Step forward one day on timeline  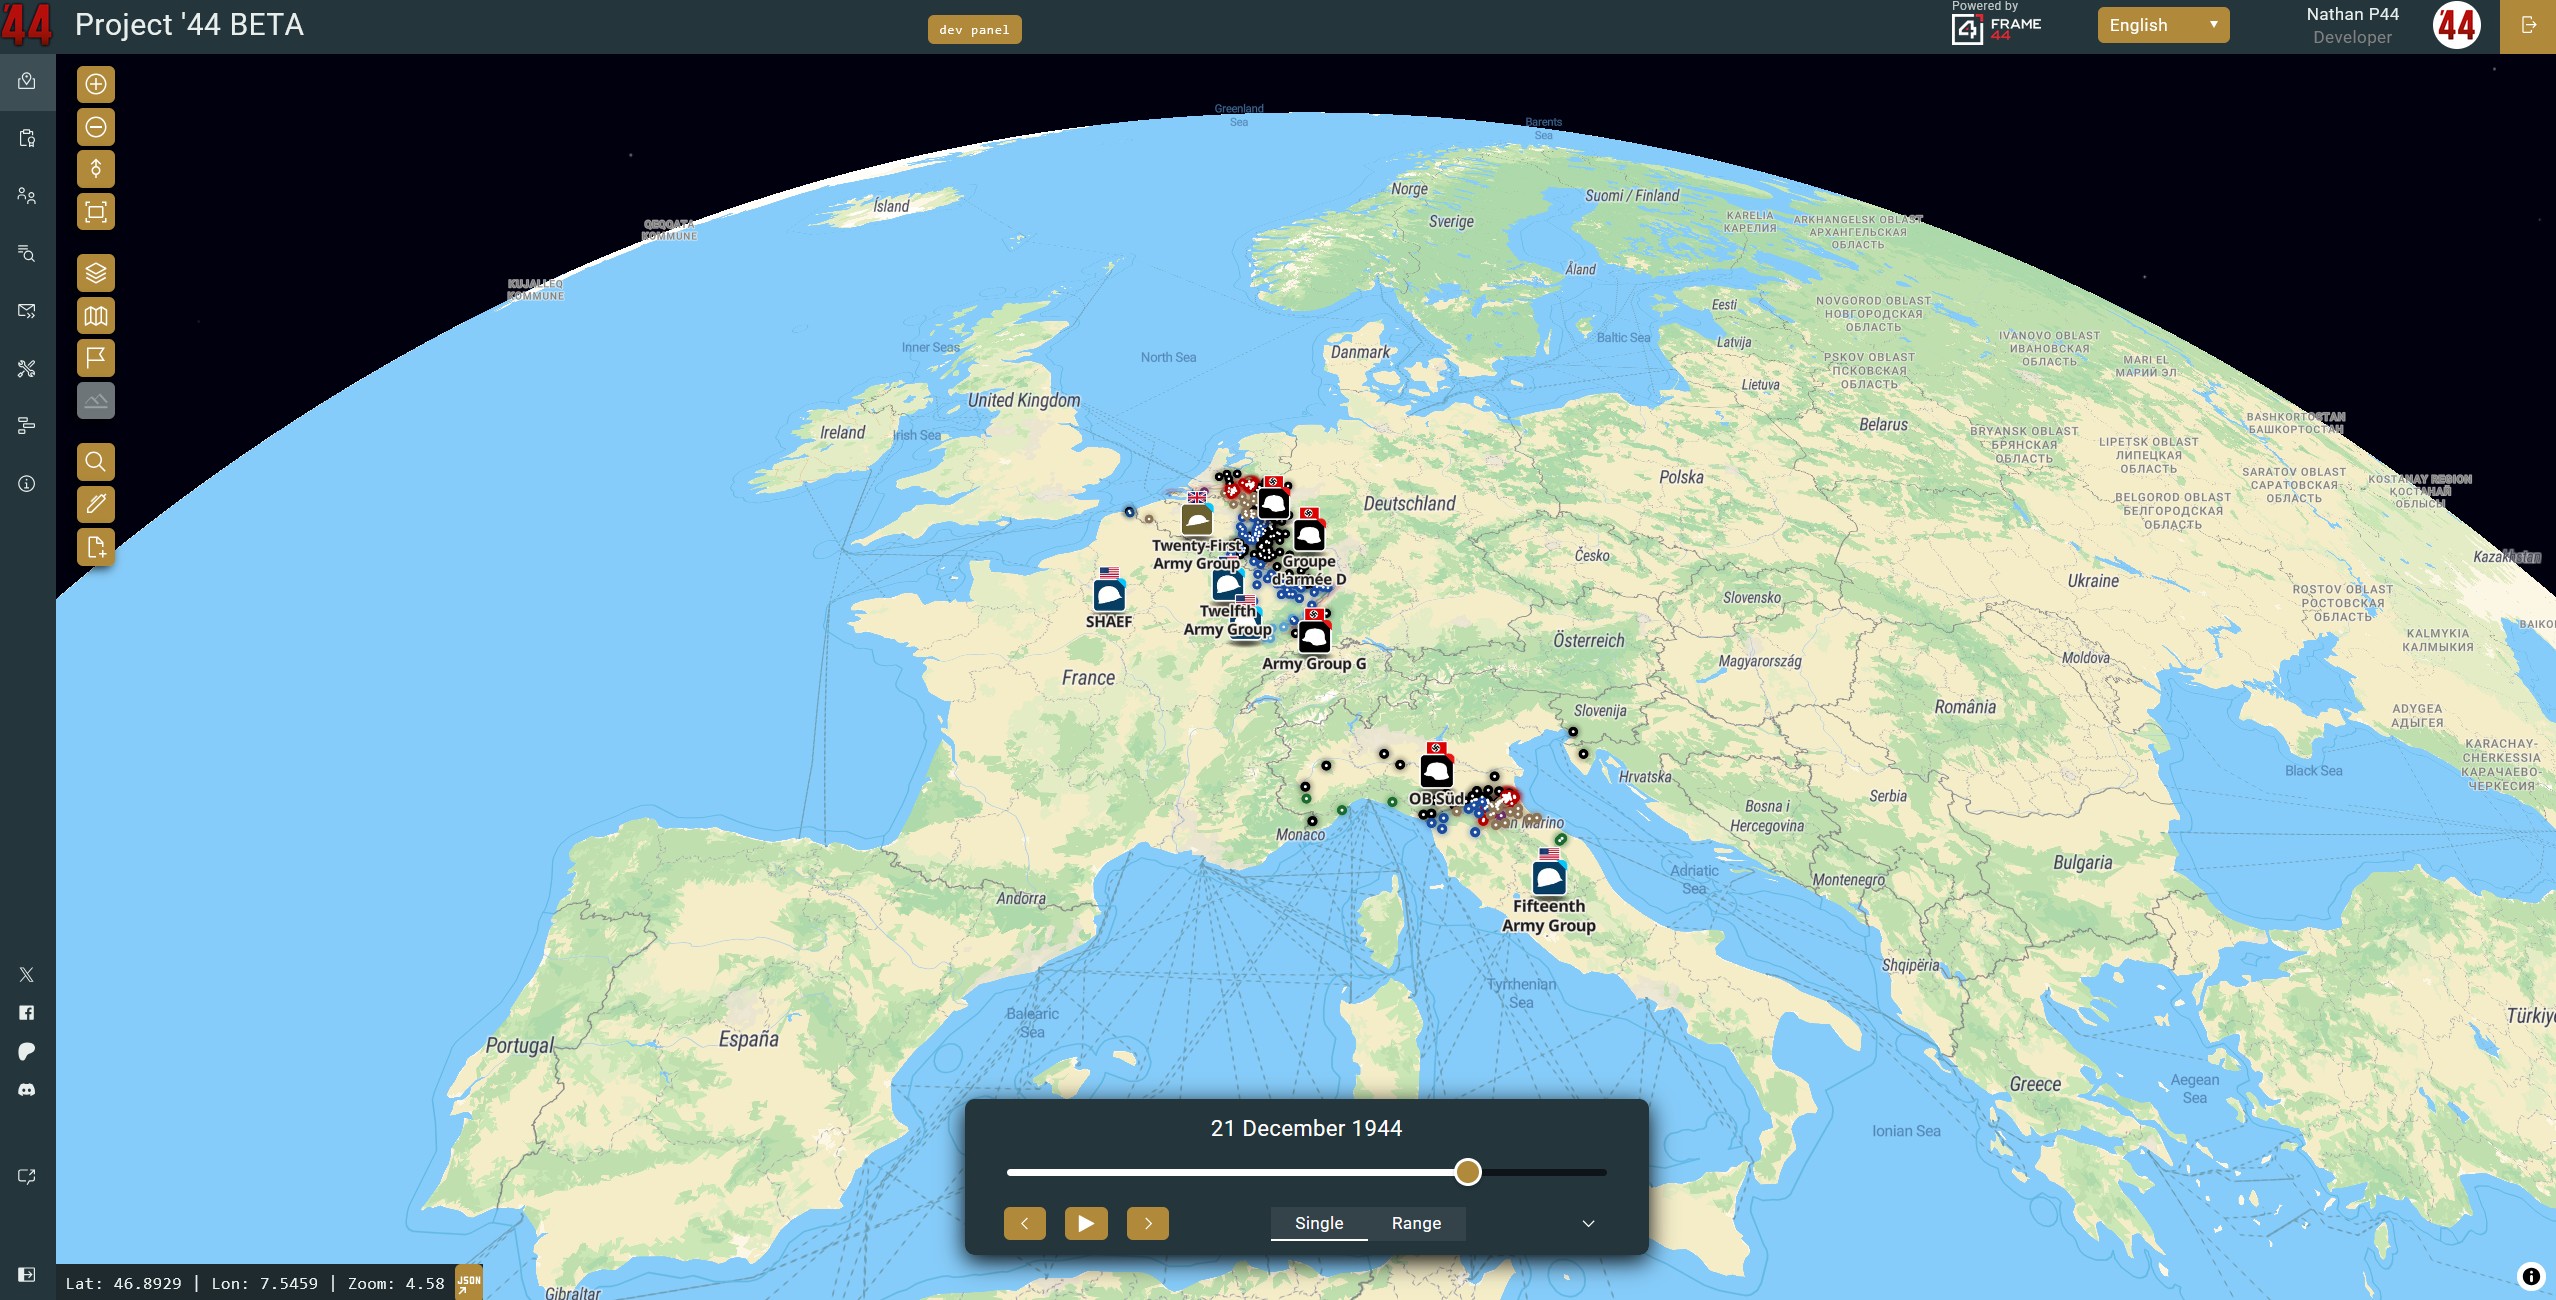click(x=1148, y=1223)
